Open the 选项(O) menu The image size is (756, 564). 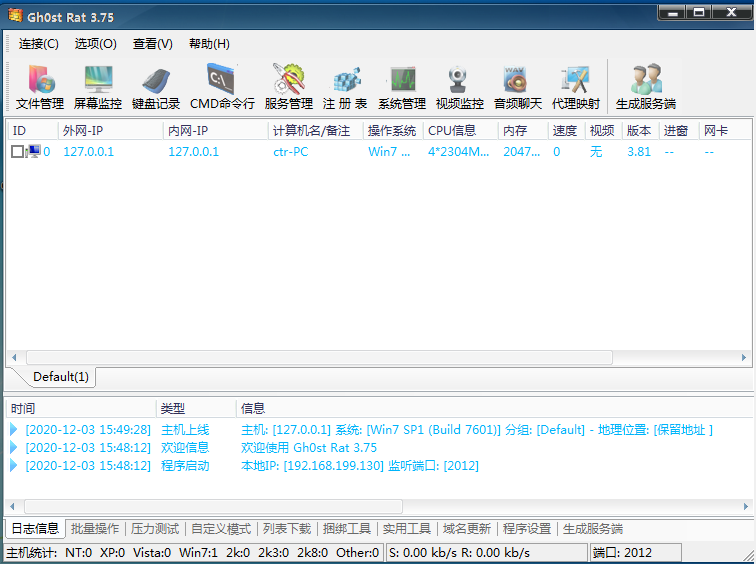click(95, 44)
